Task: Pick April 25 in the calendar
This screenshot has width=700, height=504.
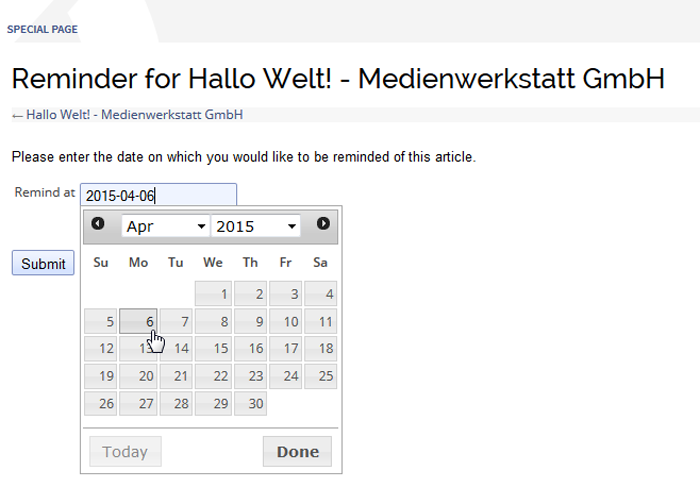Action: point(321,376)
